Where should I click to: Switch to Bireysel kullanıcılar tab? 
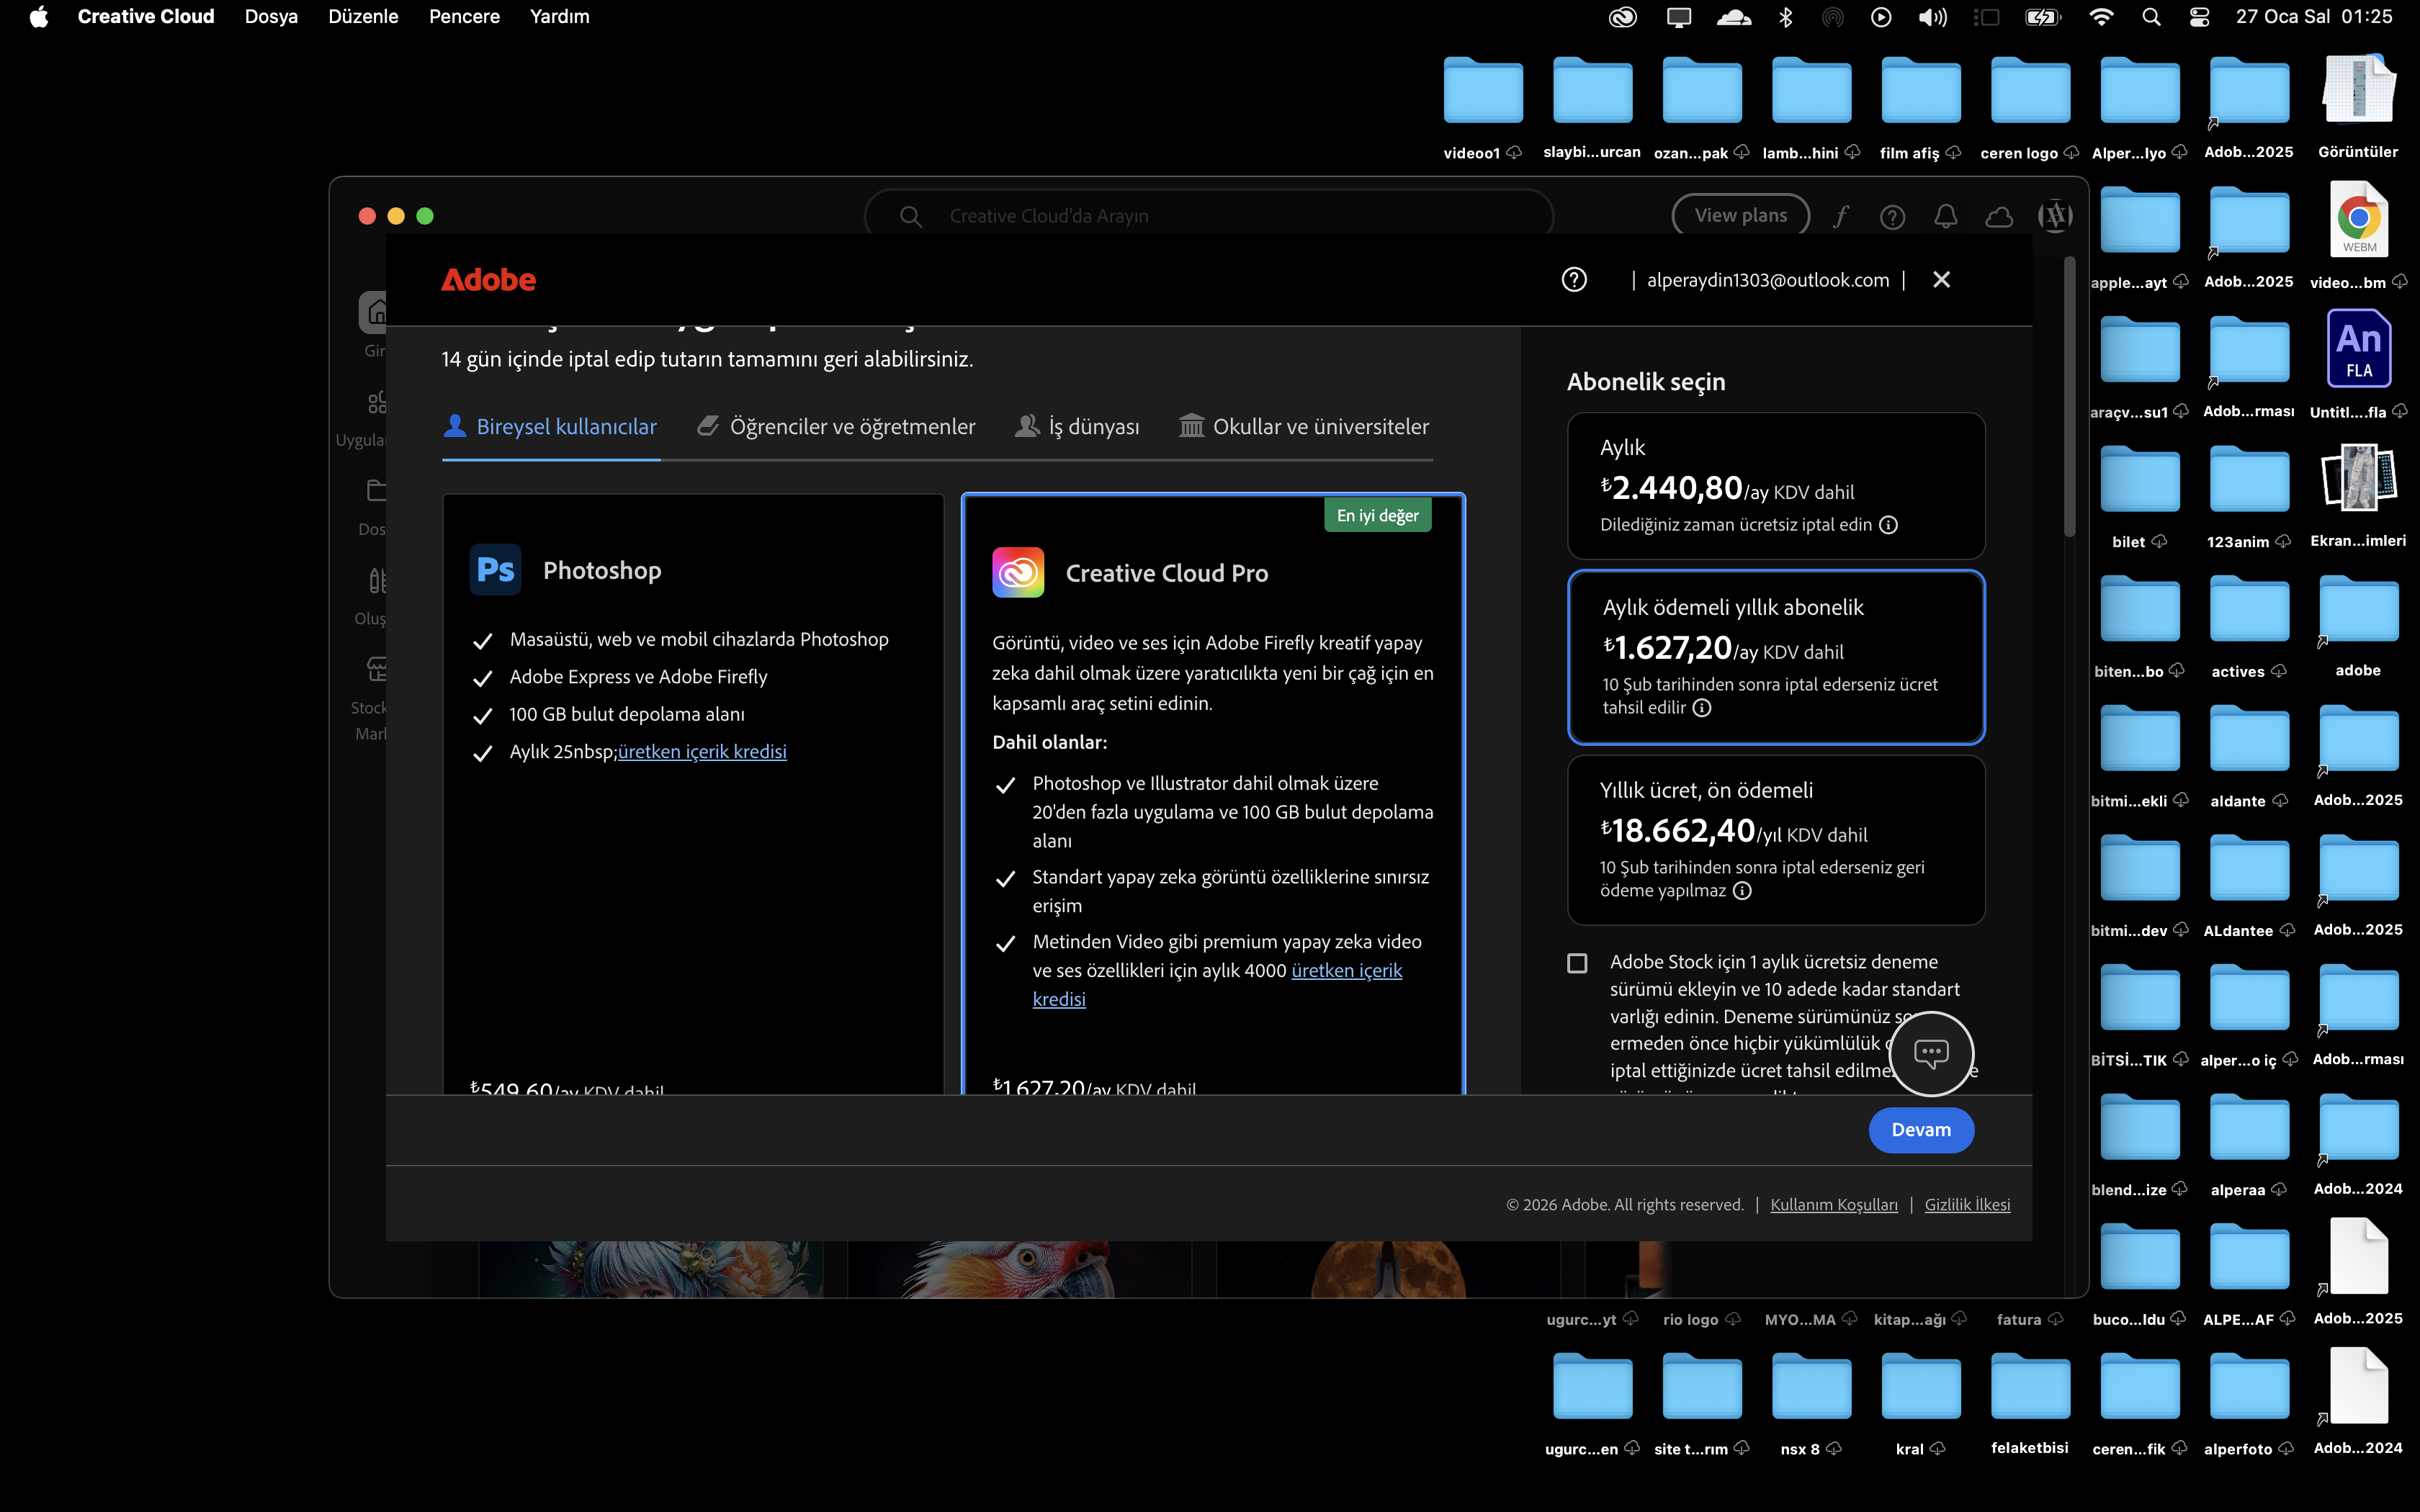[550, 427]
